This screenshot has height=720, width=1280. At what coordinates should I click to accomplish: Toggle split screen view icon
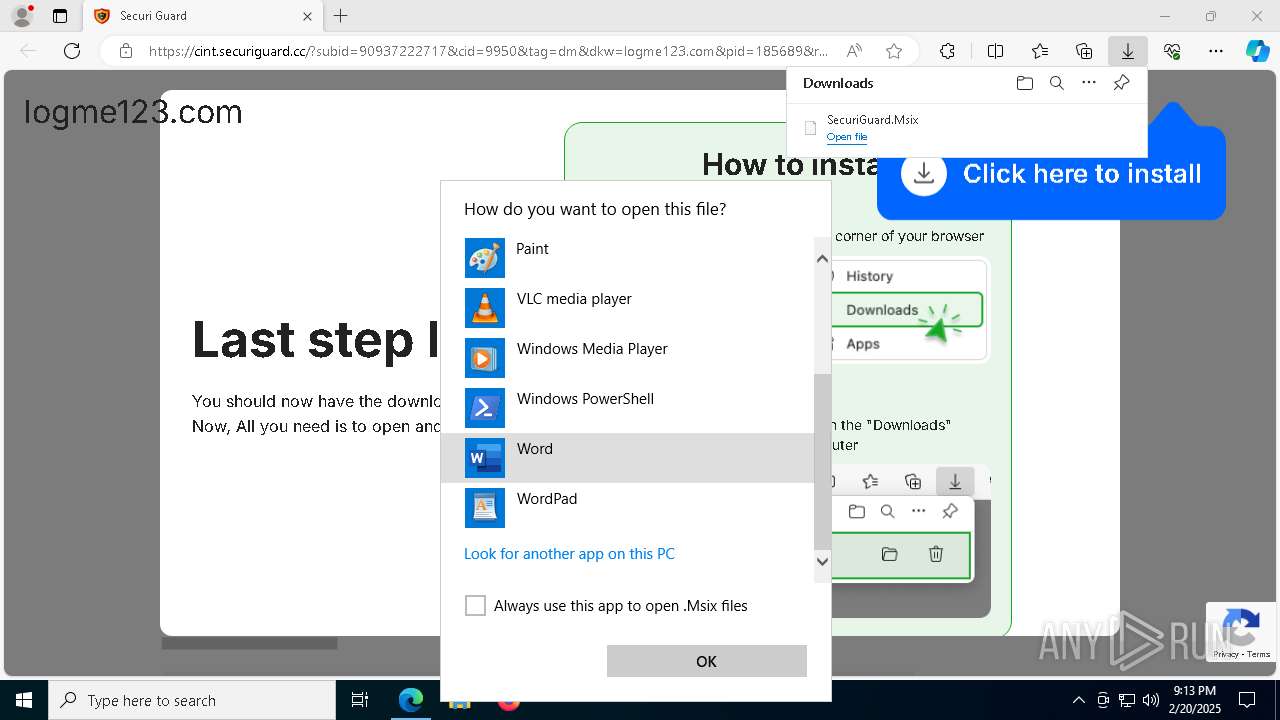(x=995, y=51)
